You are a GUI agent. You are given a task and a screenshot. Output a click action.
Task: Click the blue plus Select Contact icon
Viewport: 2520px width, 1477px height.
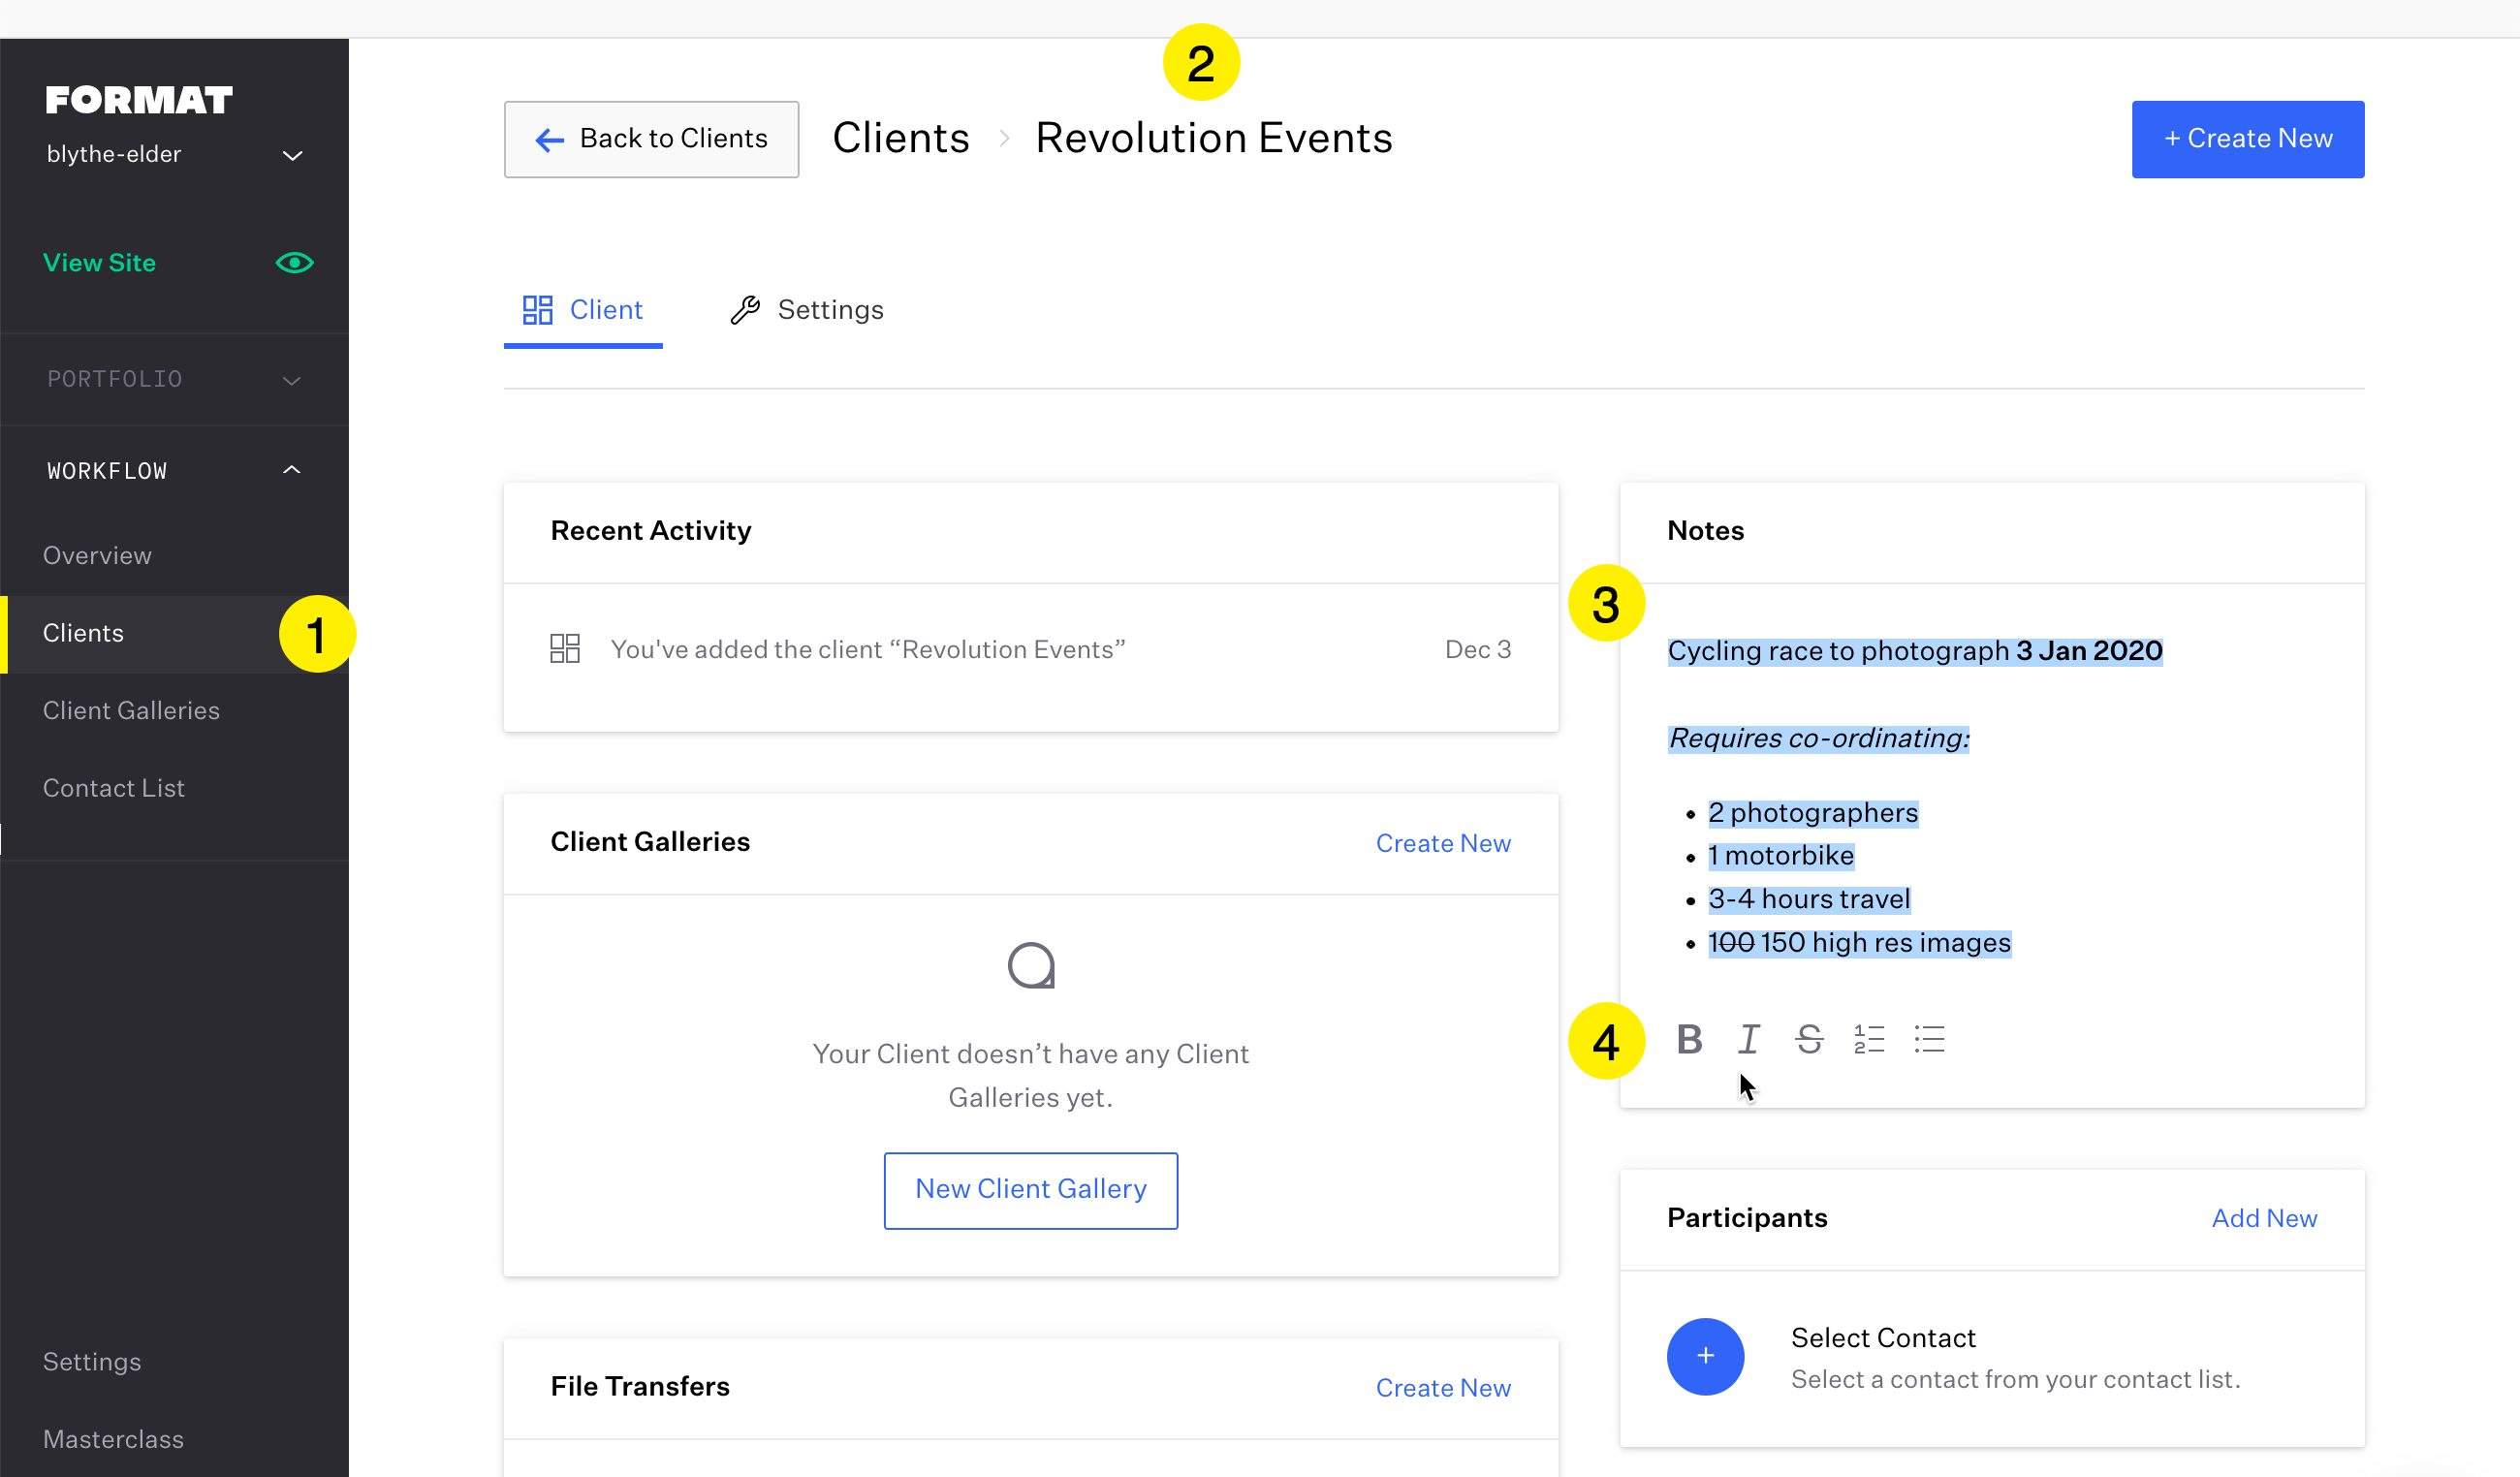tap(1705, 1356)
